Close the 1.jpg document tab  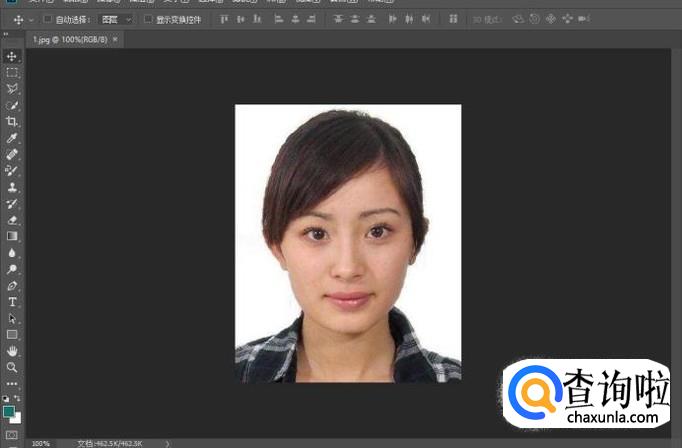[115, 39]
